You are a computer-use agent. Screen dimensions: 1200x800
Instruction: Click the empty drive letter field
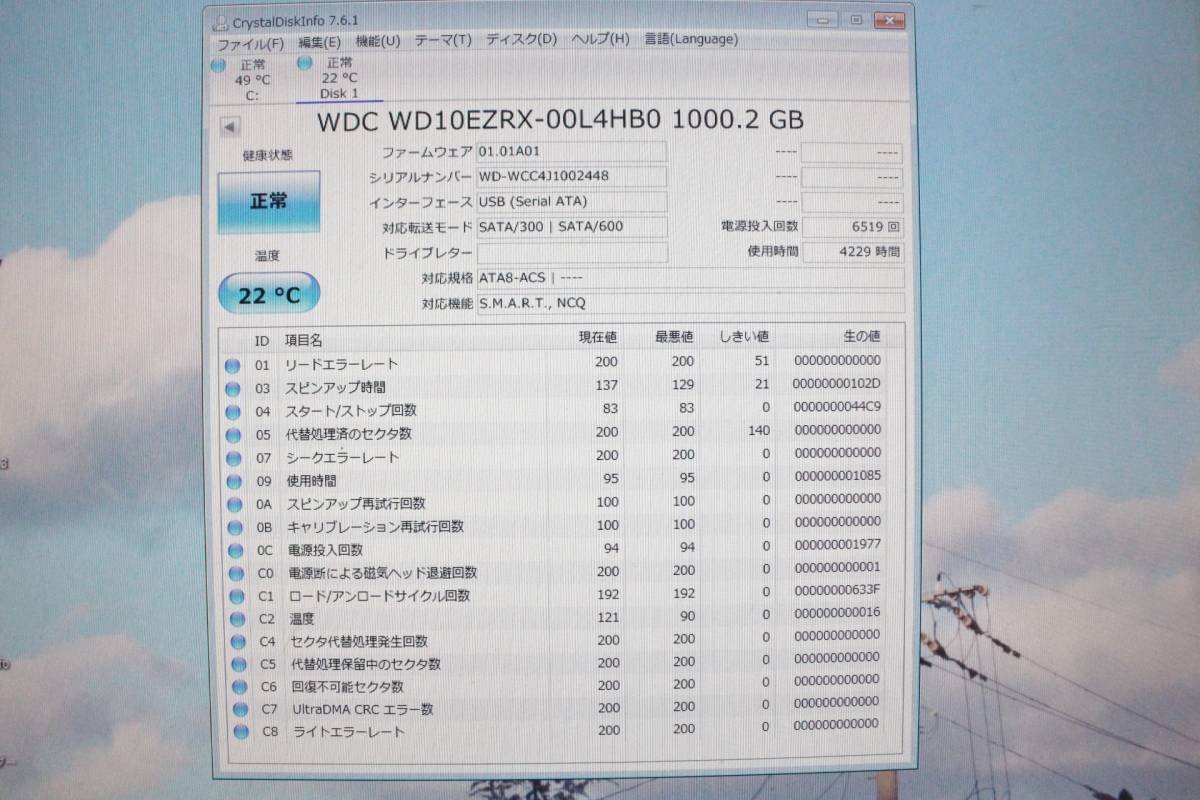point(571,252)
